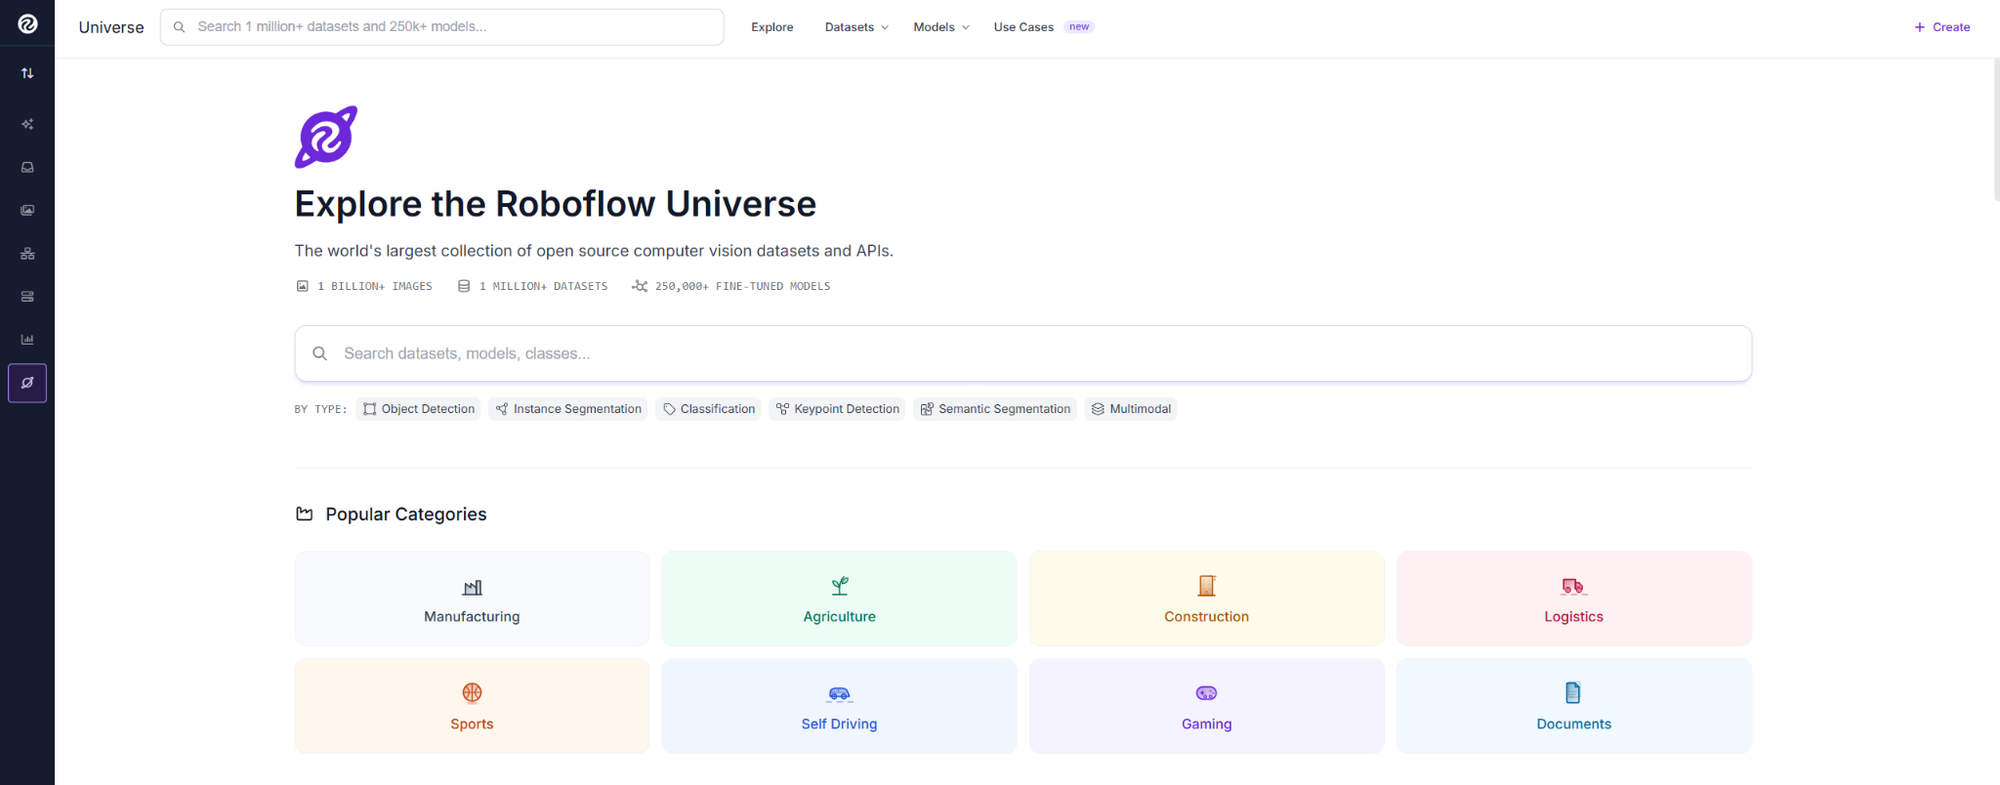Click the datasets stat database icon
Screen dimensions: 2000x785
point(464,286)
